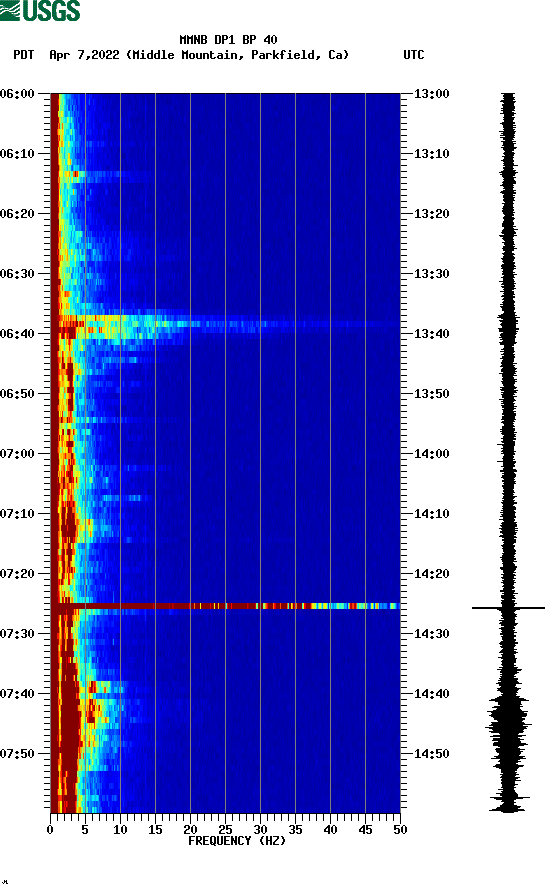Click the 13:10 UTC time label
The height and width of the screenshot is (893, 552).
[x=431, y=154]
